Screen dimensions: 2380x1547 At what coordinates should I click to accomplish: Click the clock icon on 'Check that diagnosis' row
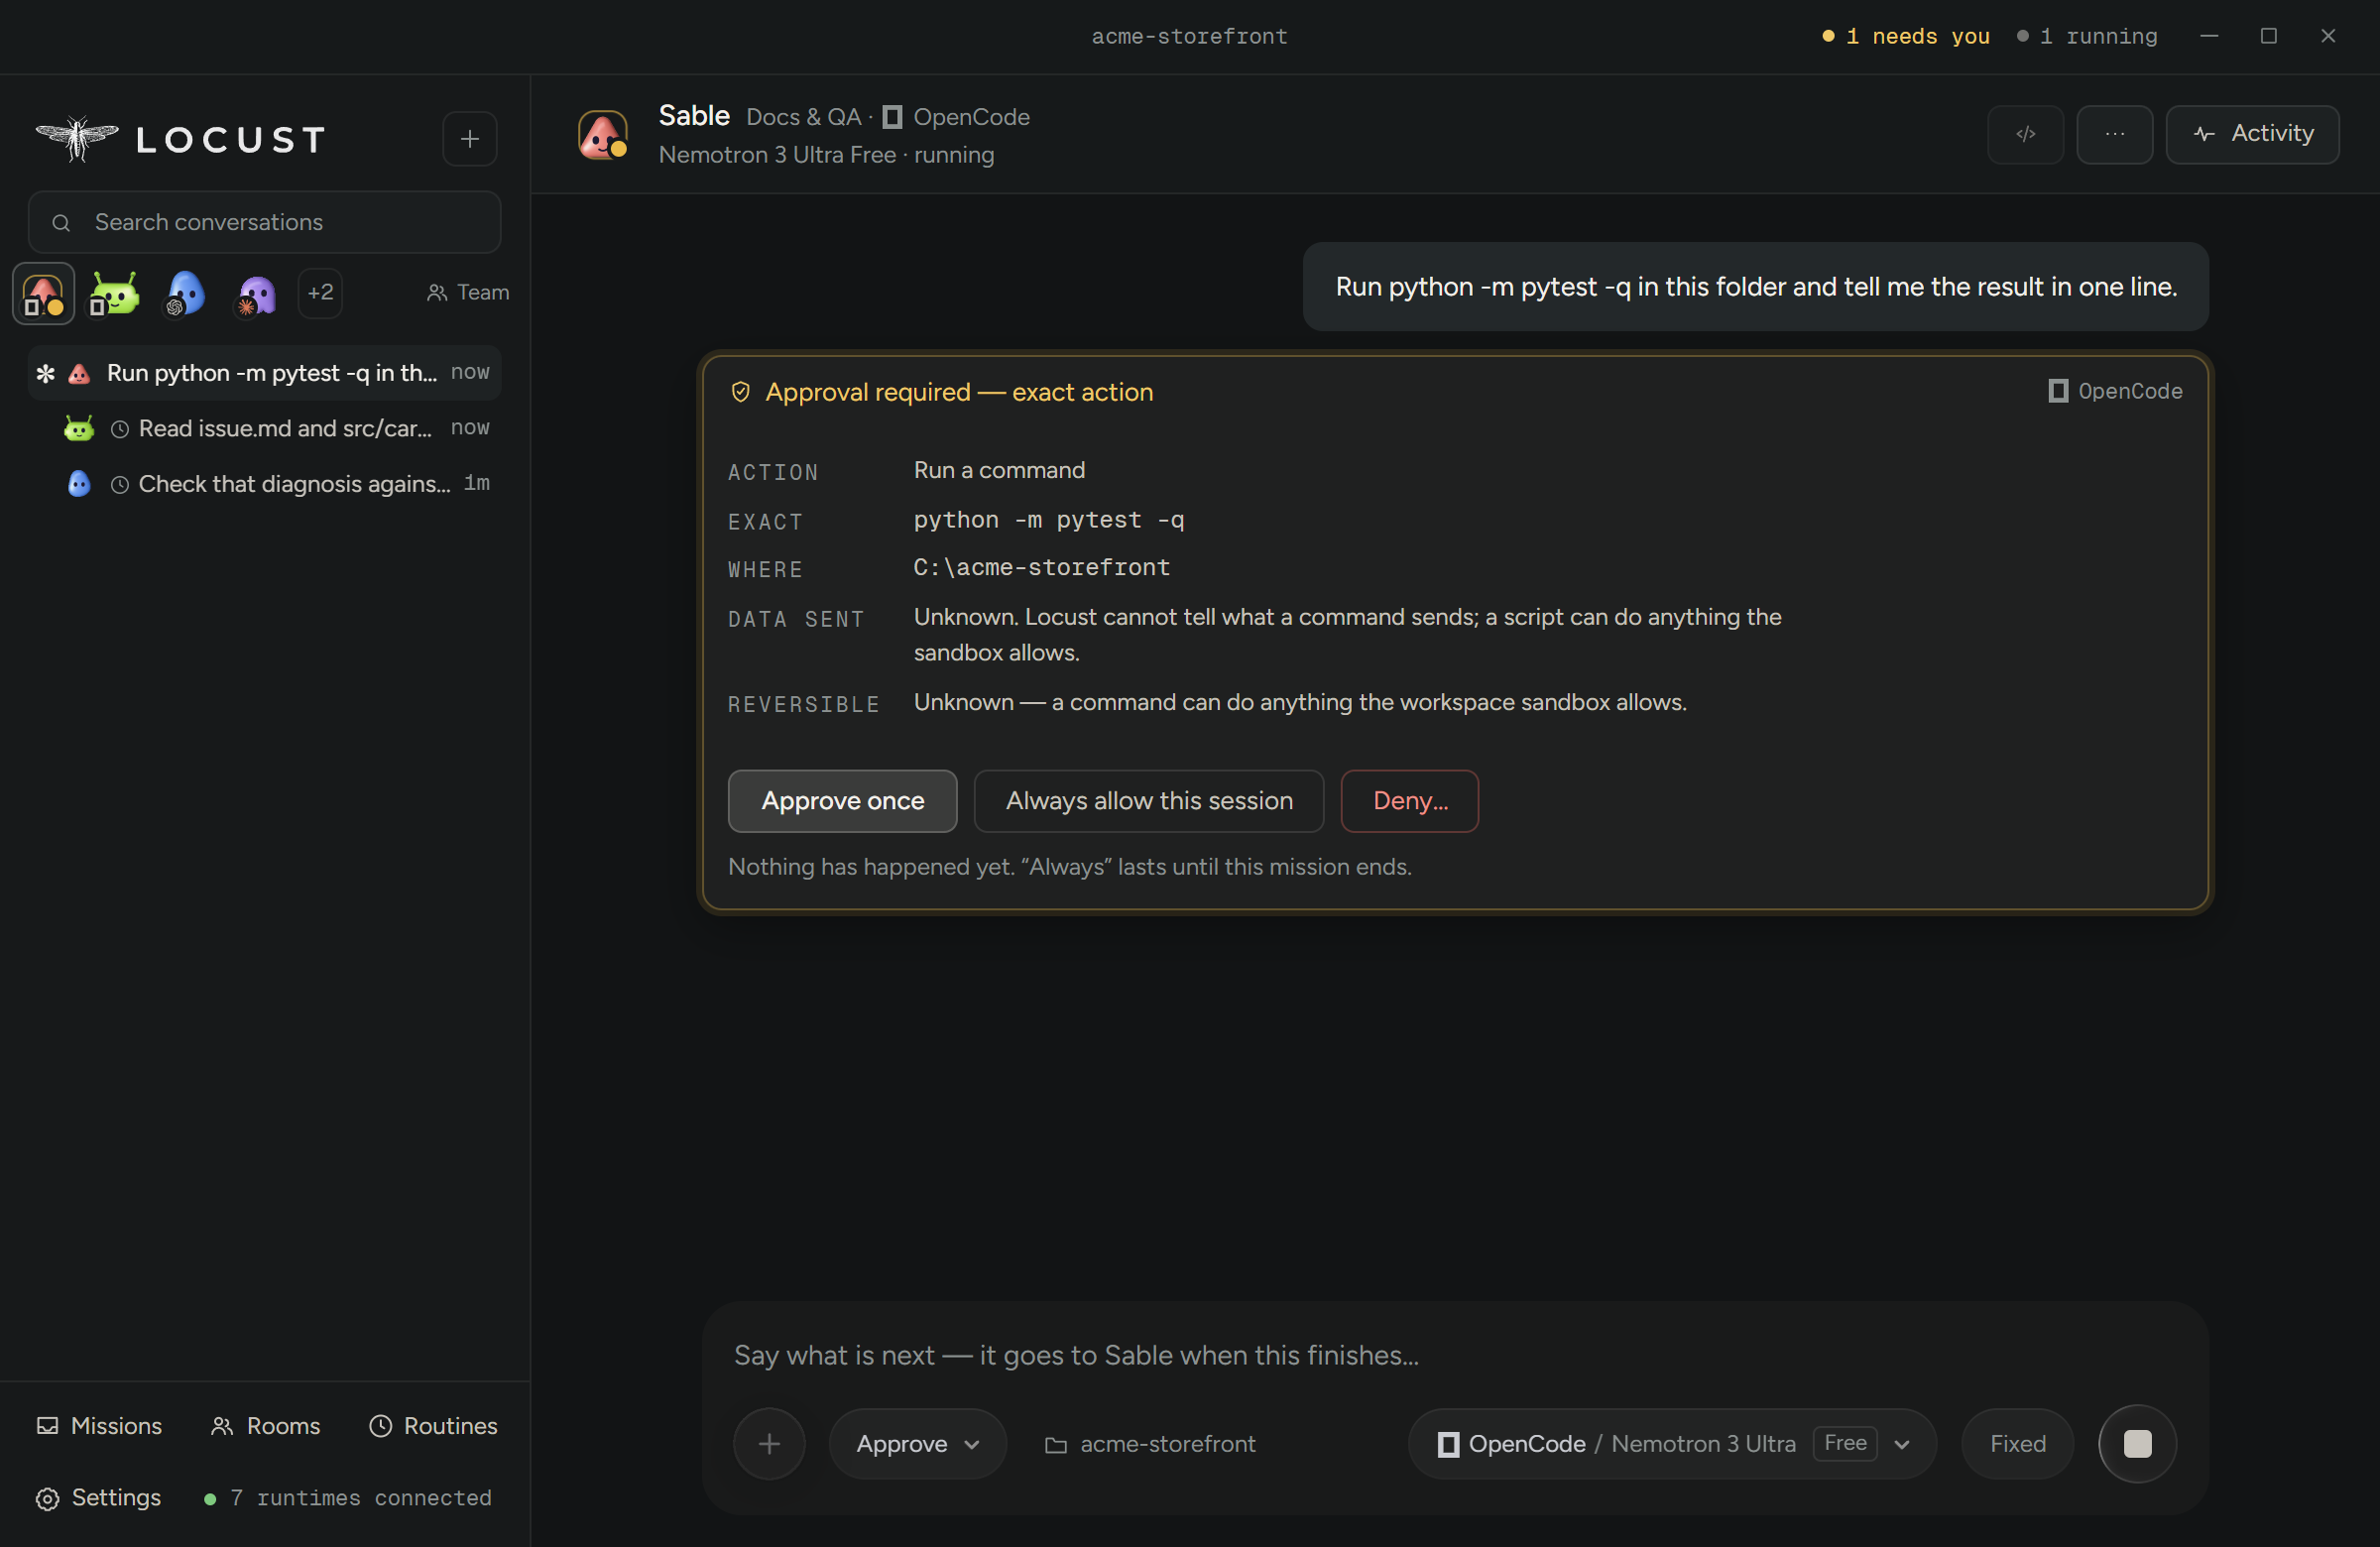click(119, 485)
